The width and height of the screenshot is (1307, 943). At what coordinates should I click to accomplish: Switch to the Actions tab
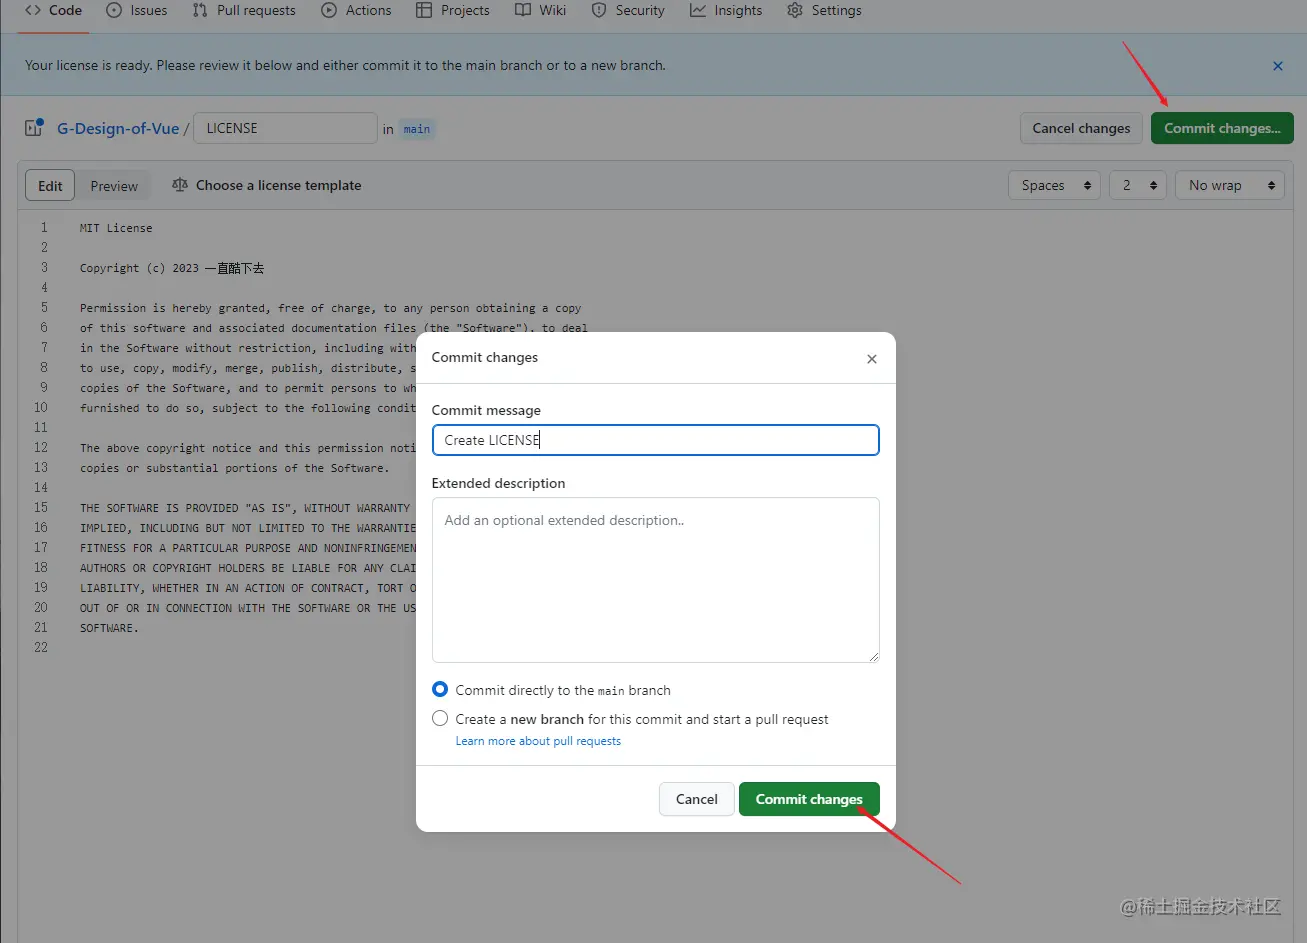(x=356, y=10)
